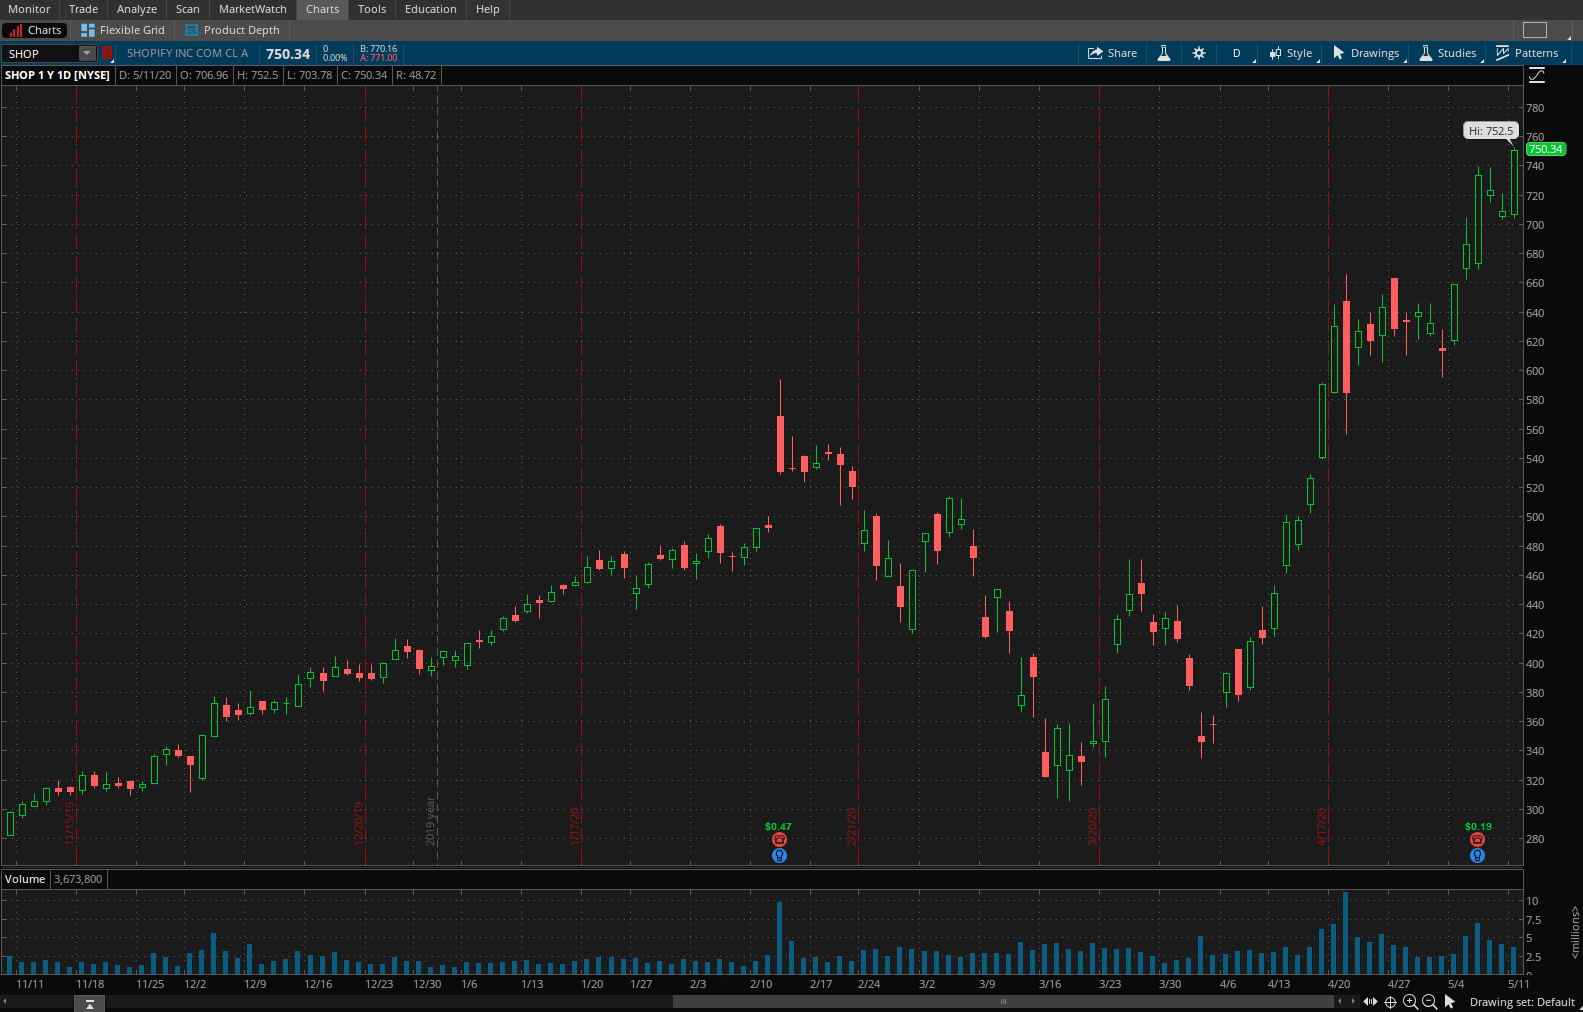Screen dimensions: 1583x1012
Task: Open chart settings gear icon
Action: (1199, 53)
